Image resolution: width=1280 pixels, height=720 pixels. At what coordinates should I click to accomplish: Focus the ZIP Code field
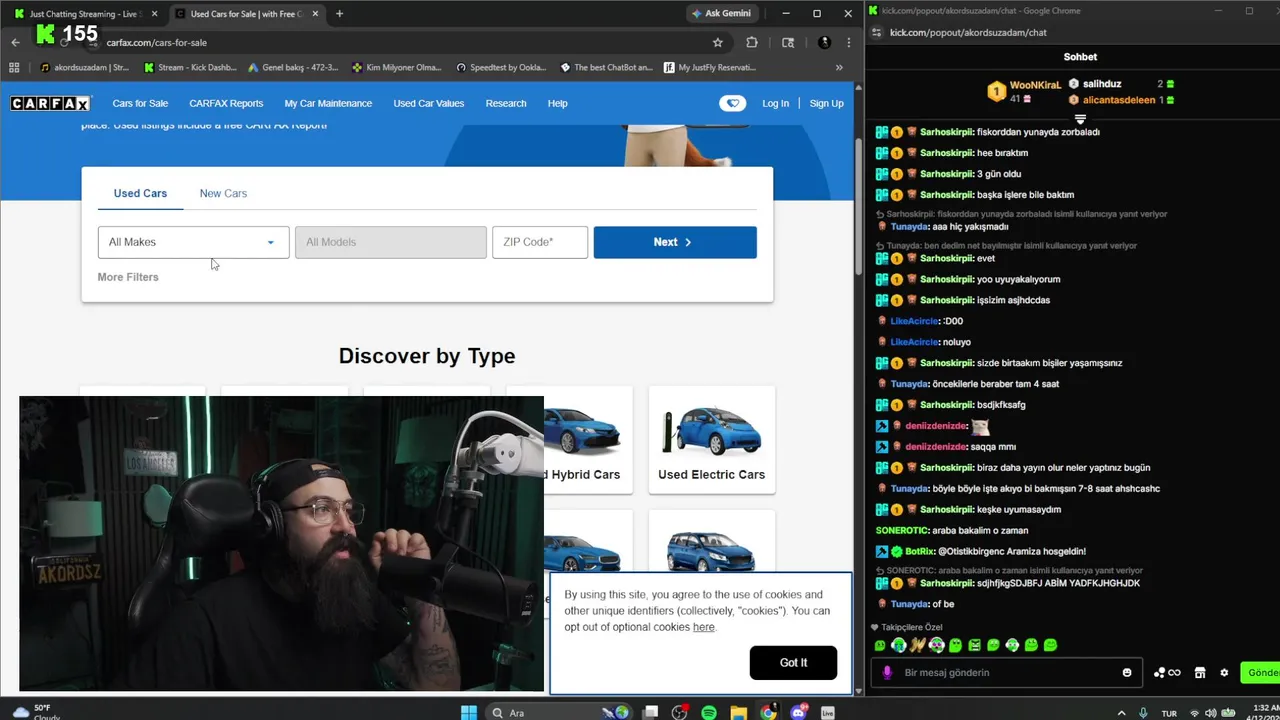(x=540, y=242)
